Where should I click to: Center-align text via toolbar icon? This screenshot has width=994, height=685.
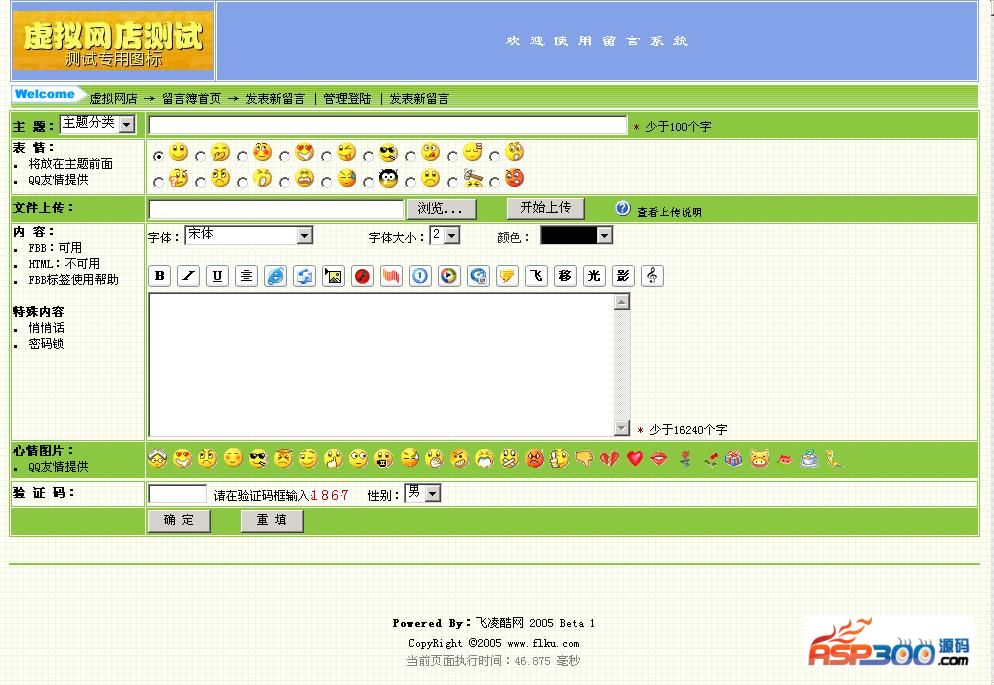(x=247, y=276)
